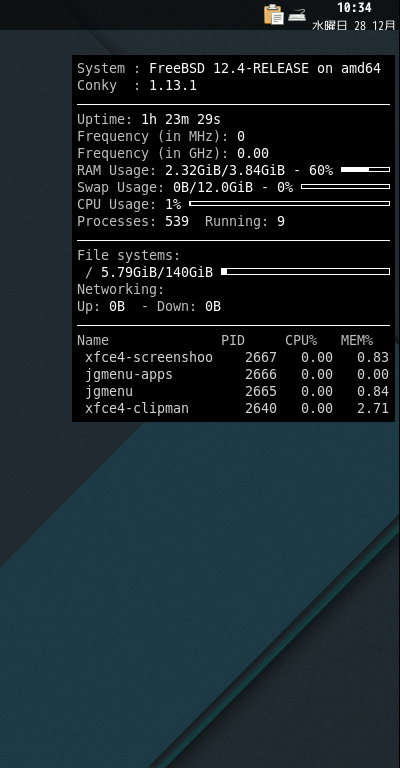Click MEM% value 0.84
Image resolution: width=400 pixels, height=768 pixels.
[x=373, y=392]
